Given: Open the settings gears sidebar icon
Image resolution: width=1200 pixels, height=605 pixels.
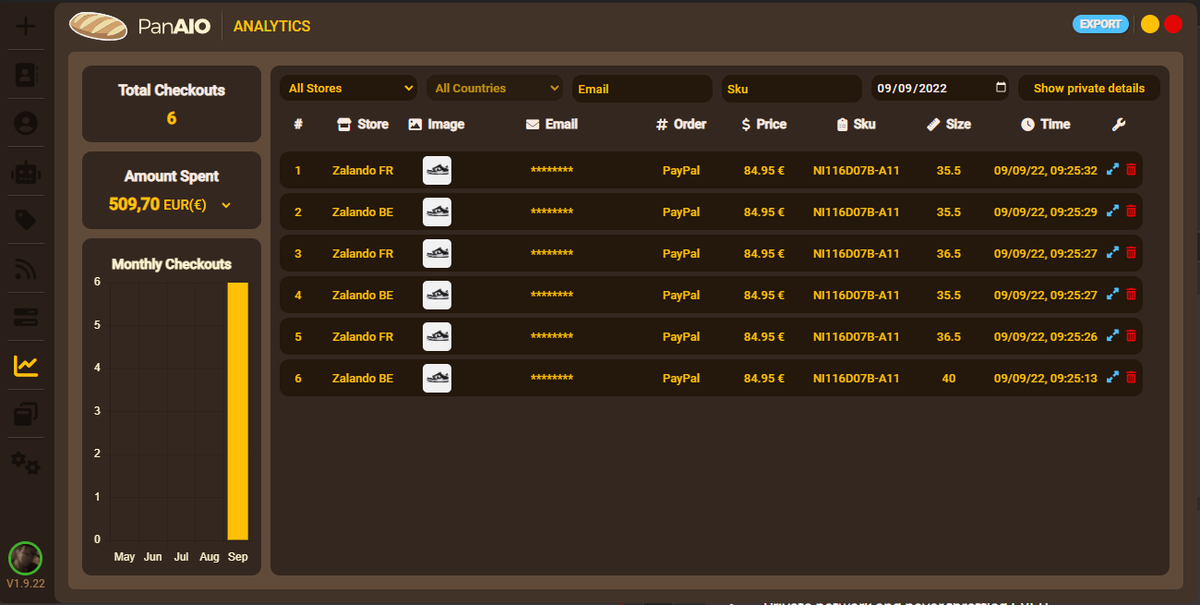Looking at the screenshot, I should click(x=26, y=463).
